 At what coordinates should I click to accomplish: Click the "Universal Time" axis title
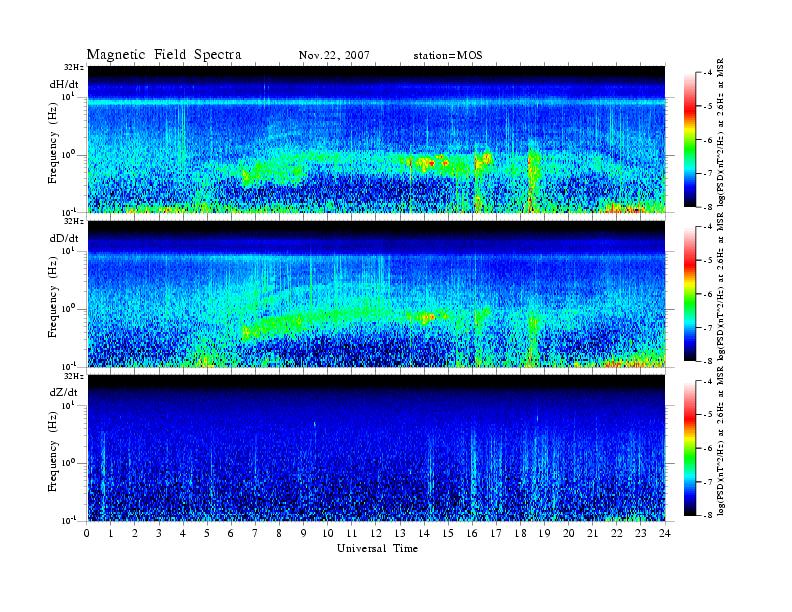click(377, 548)
